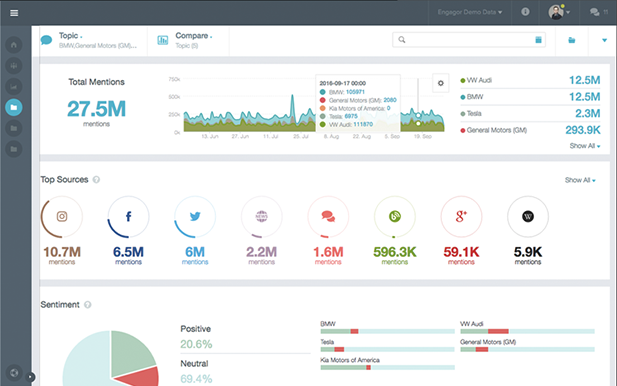The height and width of the screenshot is (386, 617).
Task: Expand the sidebar with arrow button
Action: pos(30,377)
